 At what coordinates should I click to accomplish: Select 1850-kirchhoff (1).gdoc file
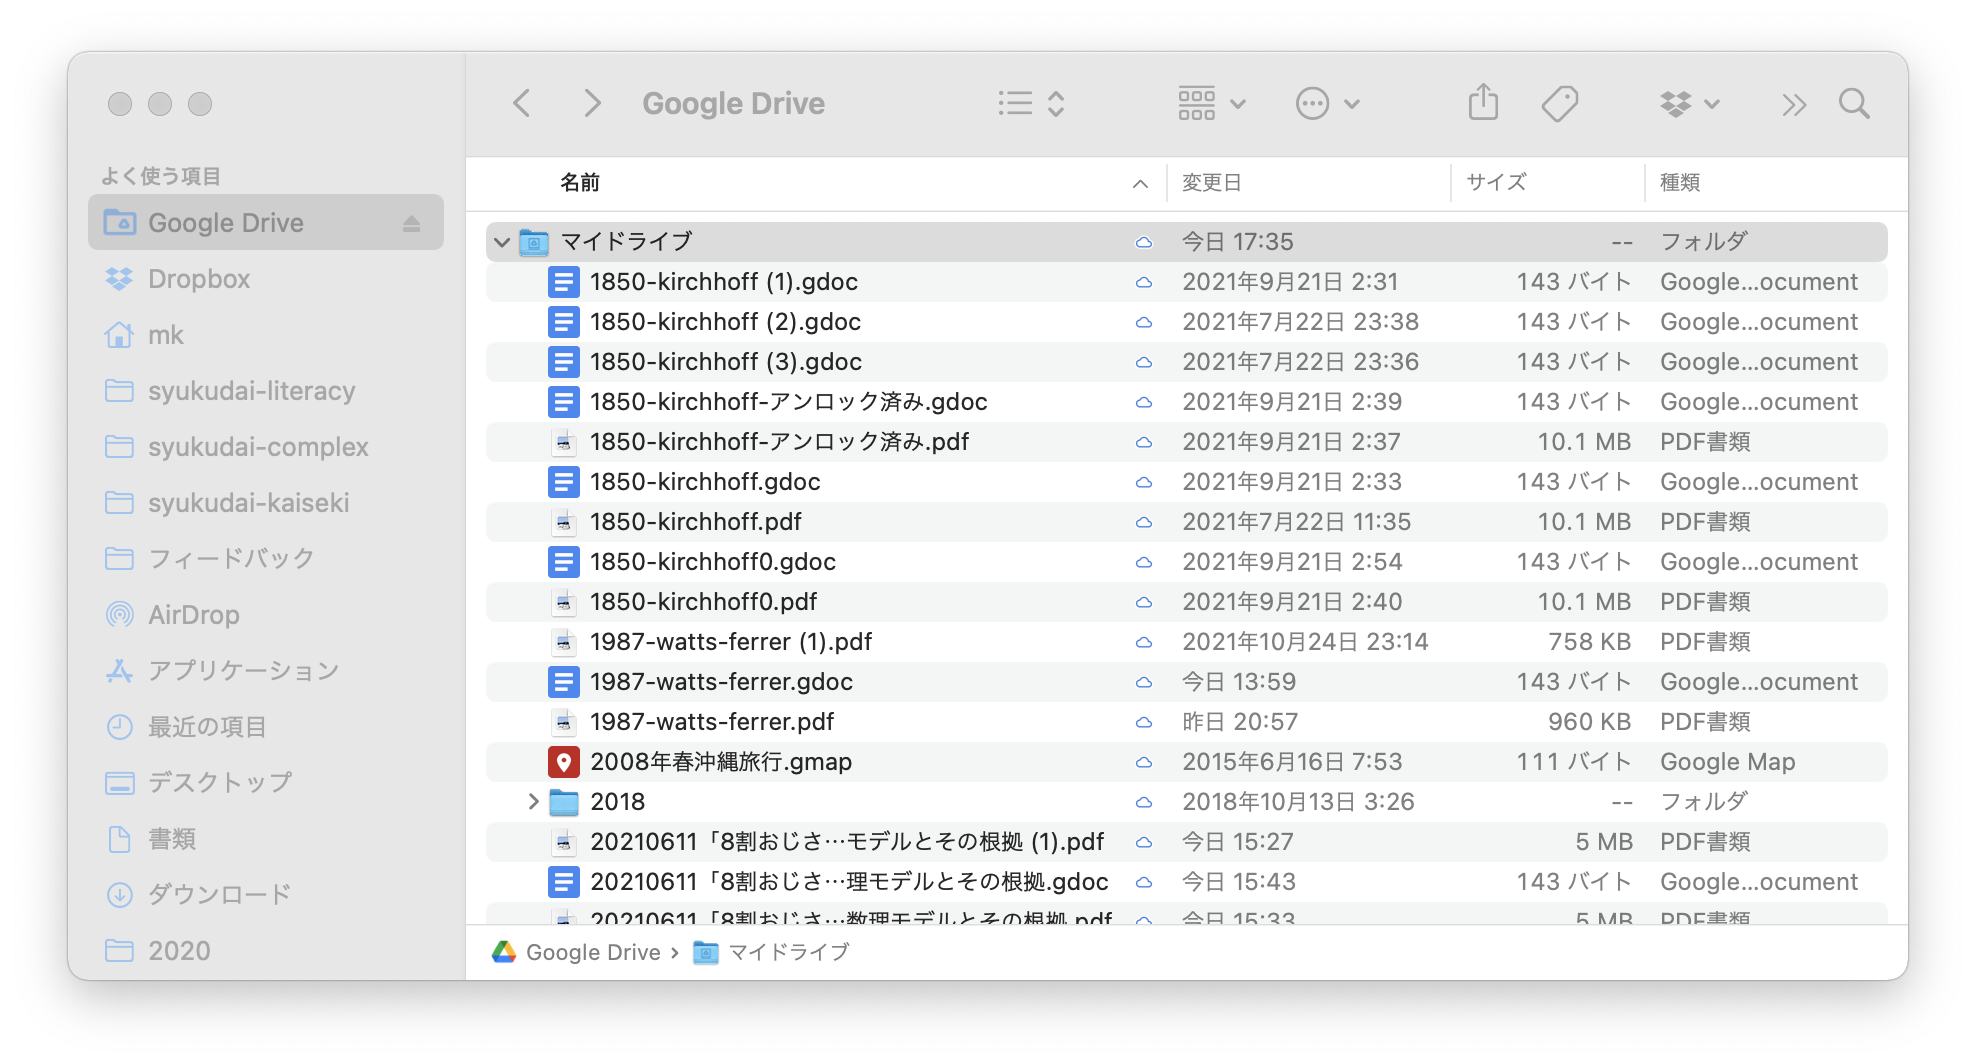coord(1187,282)
